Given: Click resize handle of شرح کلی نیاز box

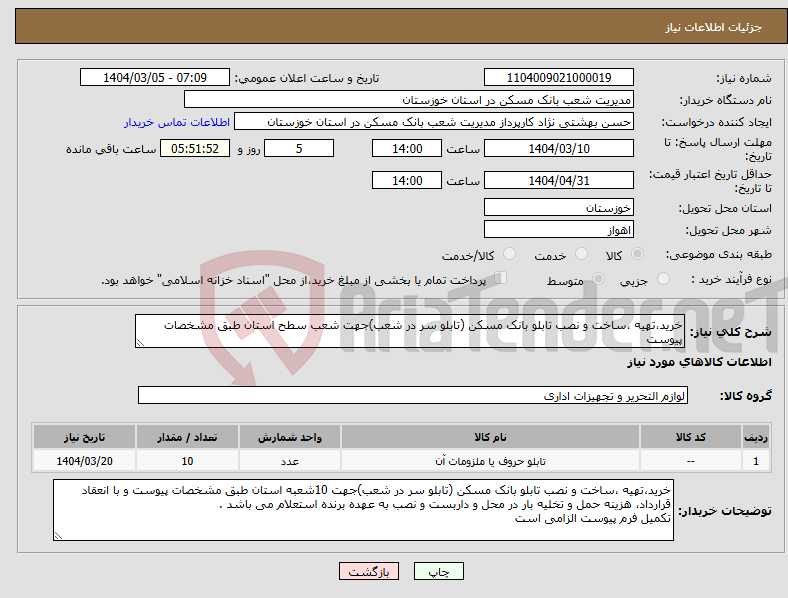Looking at the screenshot, I should (x=140, y=343).
